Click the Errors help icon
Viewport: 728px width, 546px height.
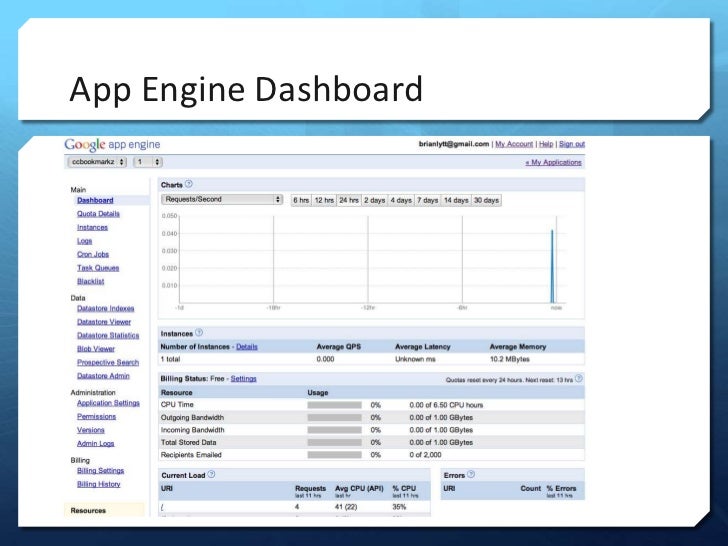click(471, 474)
